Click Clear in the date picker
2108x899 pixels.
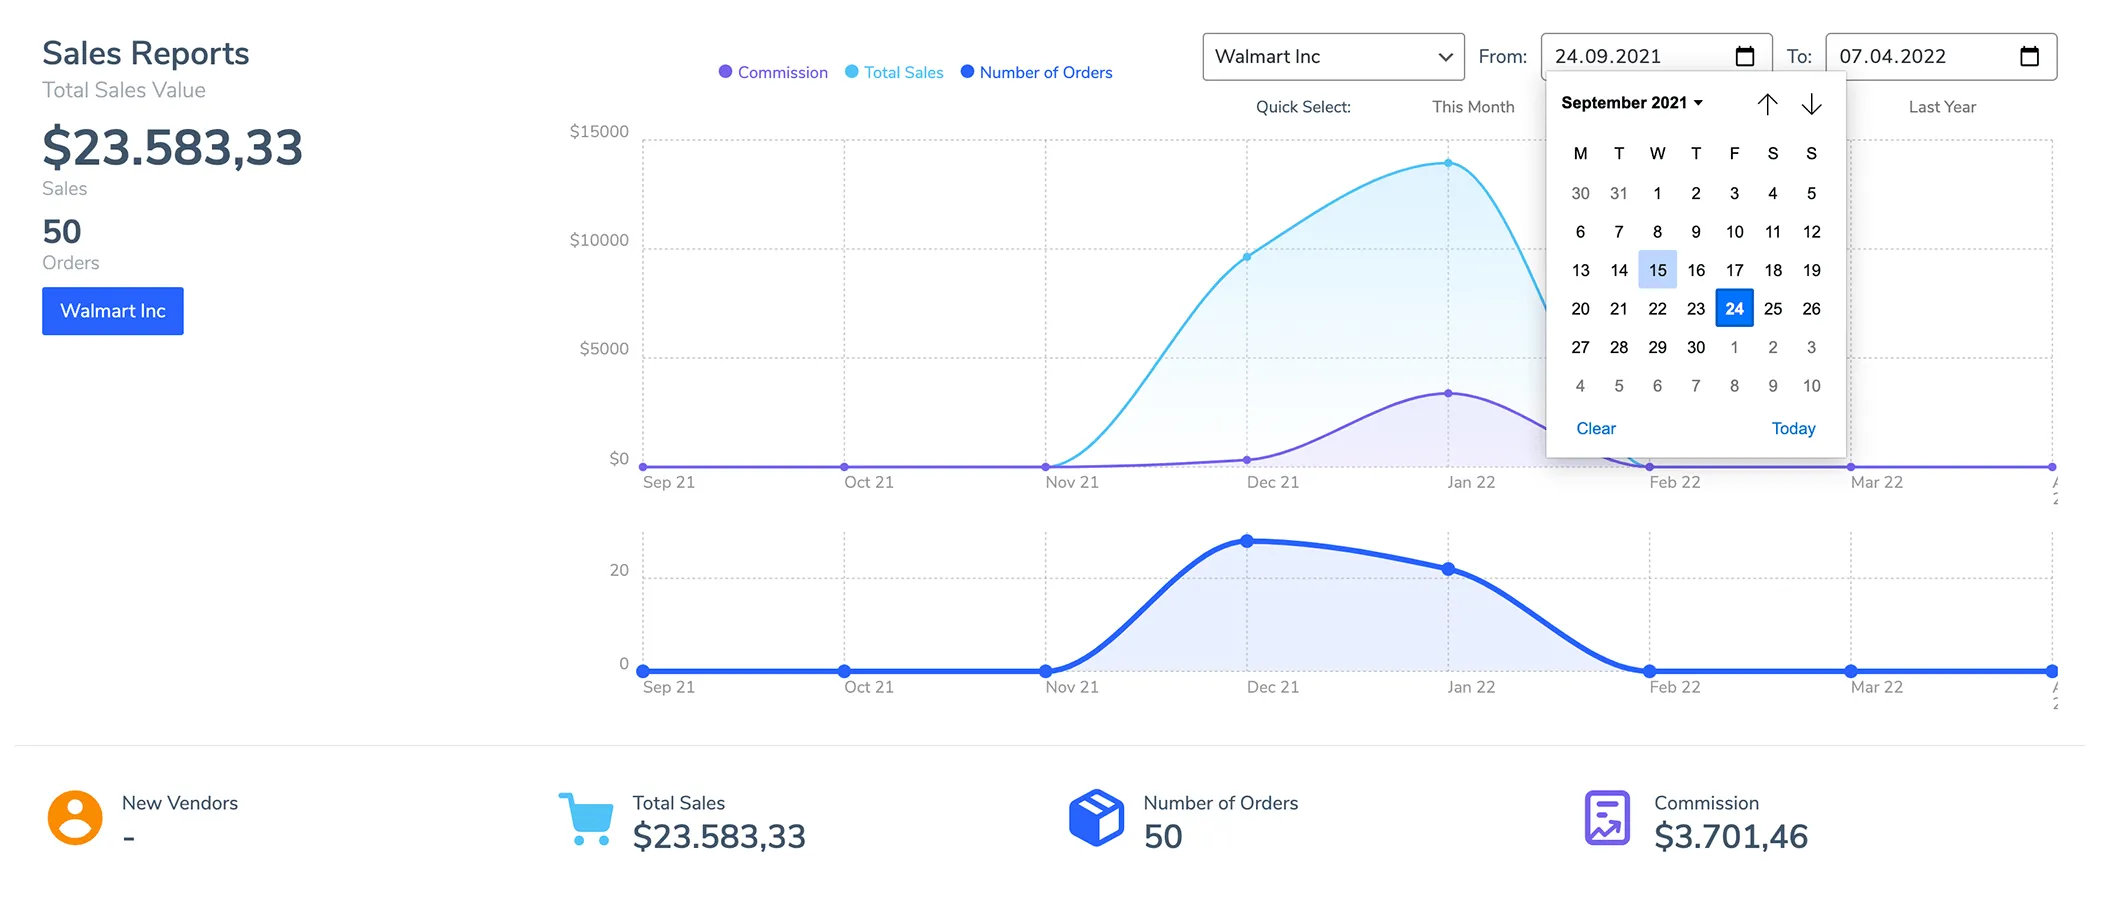tap(1596, 428)
